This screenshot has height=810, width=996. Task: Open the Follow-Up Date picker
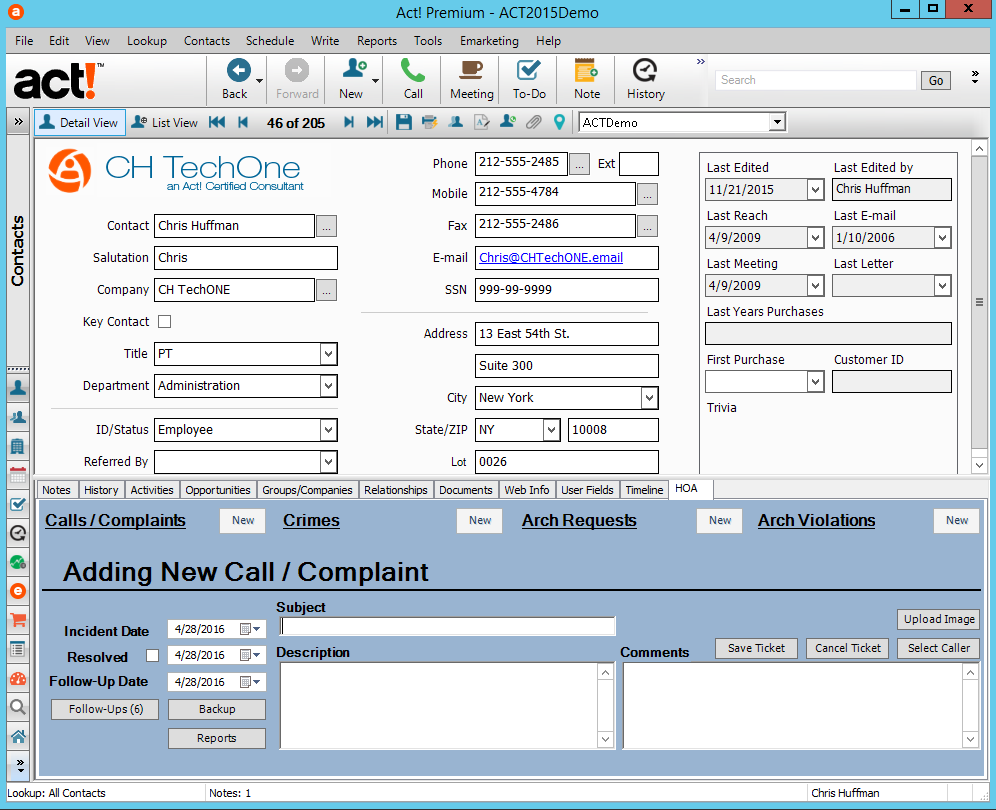(250, 682)
